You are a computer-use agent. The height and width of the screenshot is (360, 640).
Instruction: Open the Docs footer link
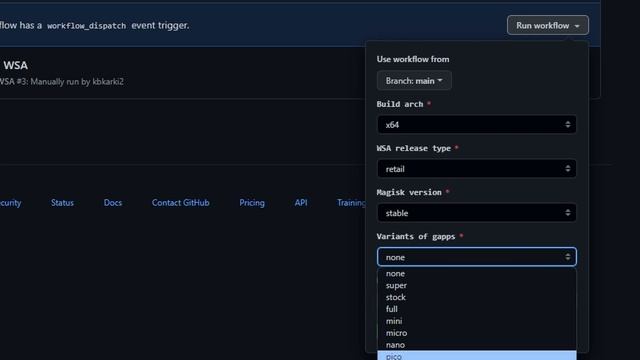(x=113, y=202)
